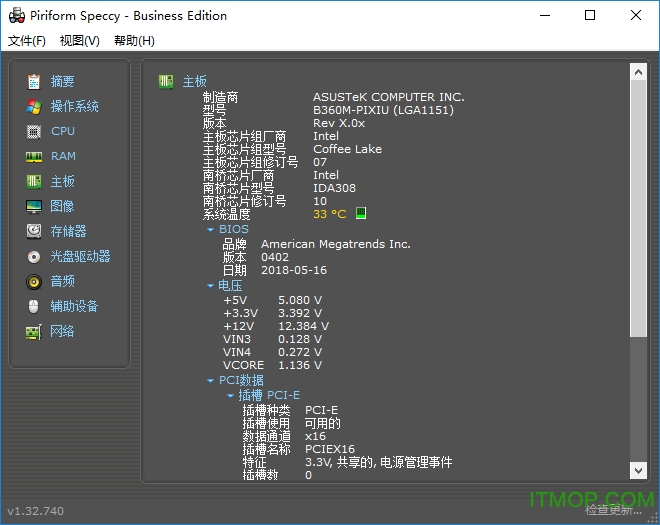This screenshot has height=525, width=660.
Task: Show the RAM section label
Action: (63, 156)
